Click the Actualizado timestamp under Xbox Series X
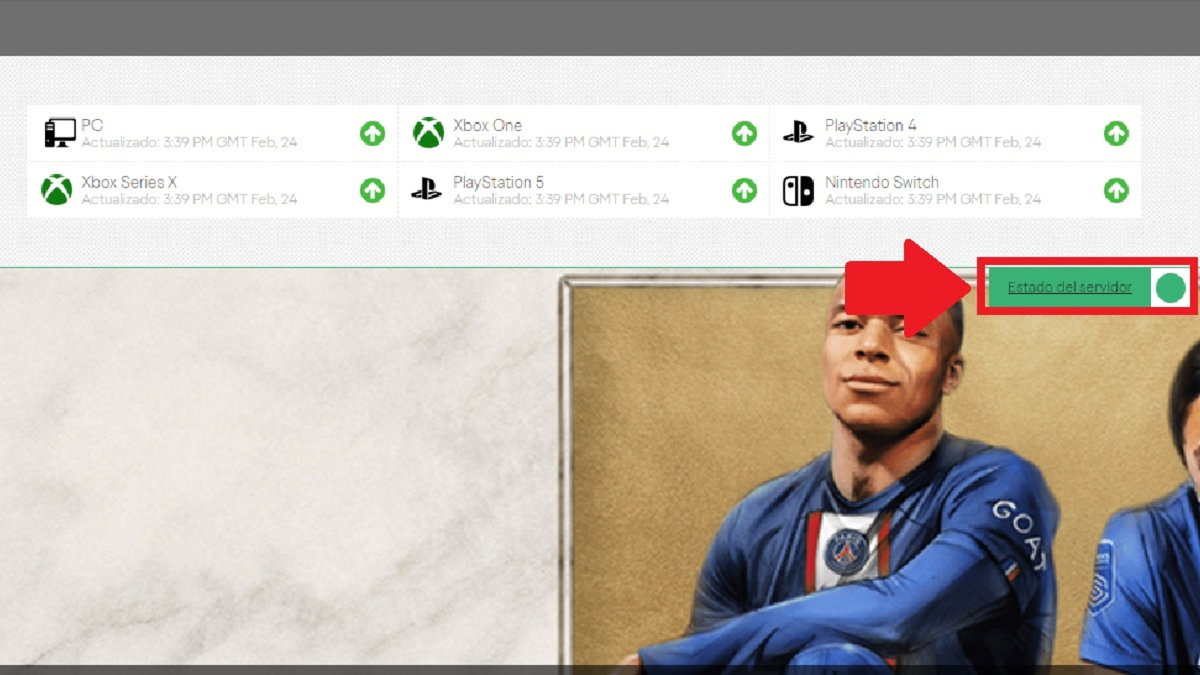 point(189,199)
